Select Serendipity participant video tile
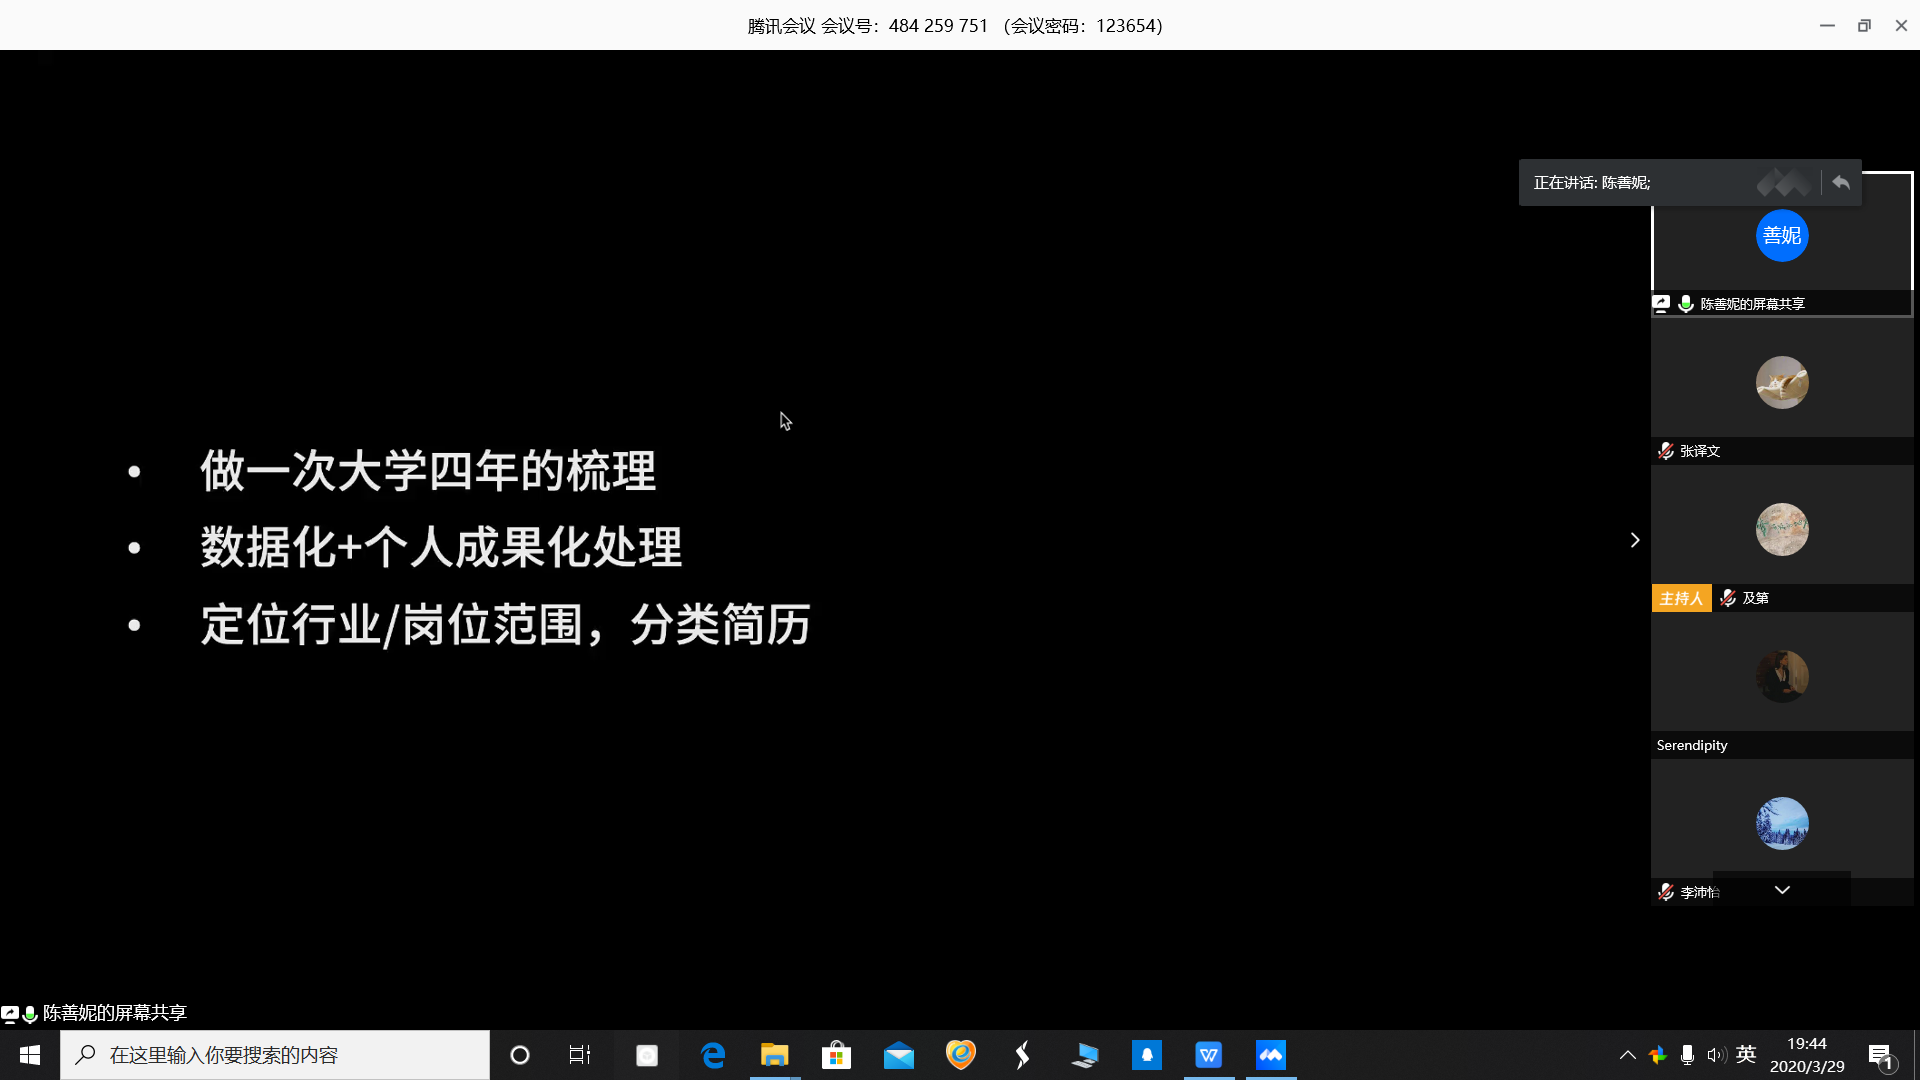This screenshot has width=1920, height=1080. coord(1782,677)
